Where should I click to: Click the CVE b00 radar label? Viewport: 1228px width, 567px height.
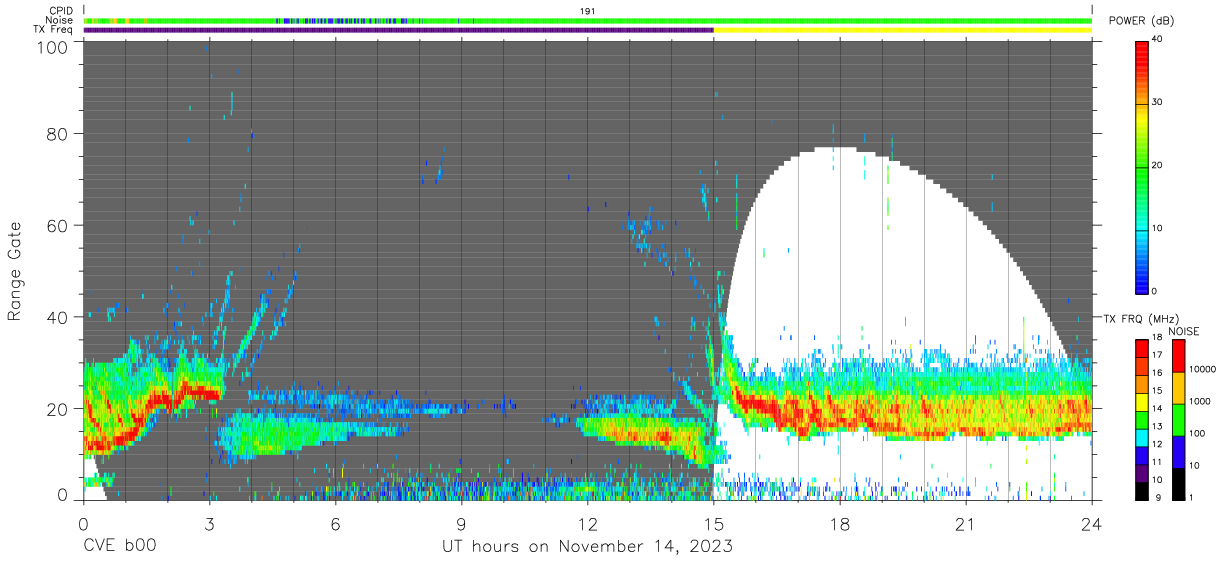pos(118,547)
